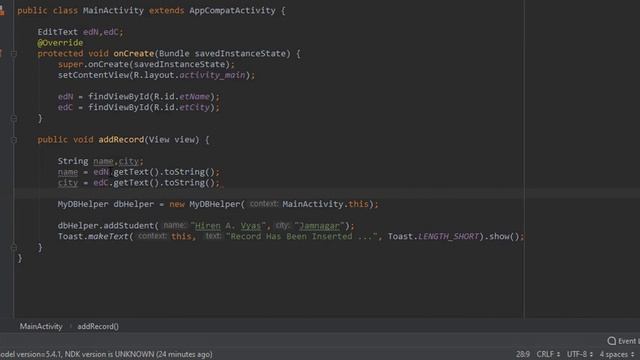Click fold end marker below Toast line
The width and height of the screenshot is (640, 360).
(13, 247)
